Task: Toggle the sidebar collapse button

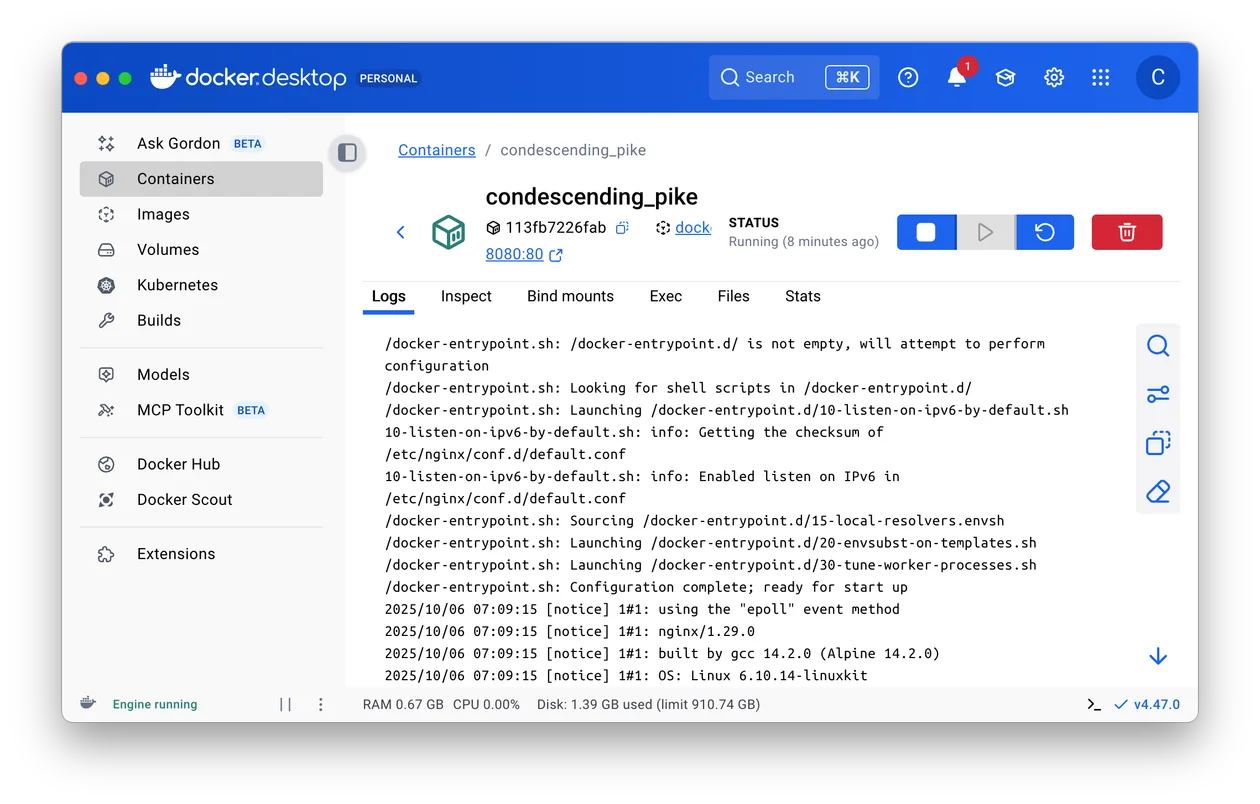Action: point(347,152)
